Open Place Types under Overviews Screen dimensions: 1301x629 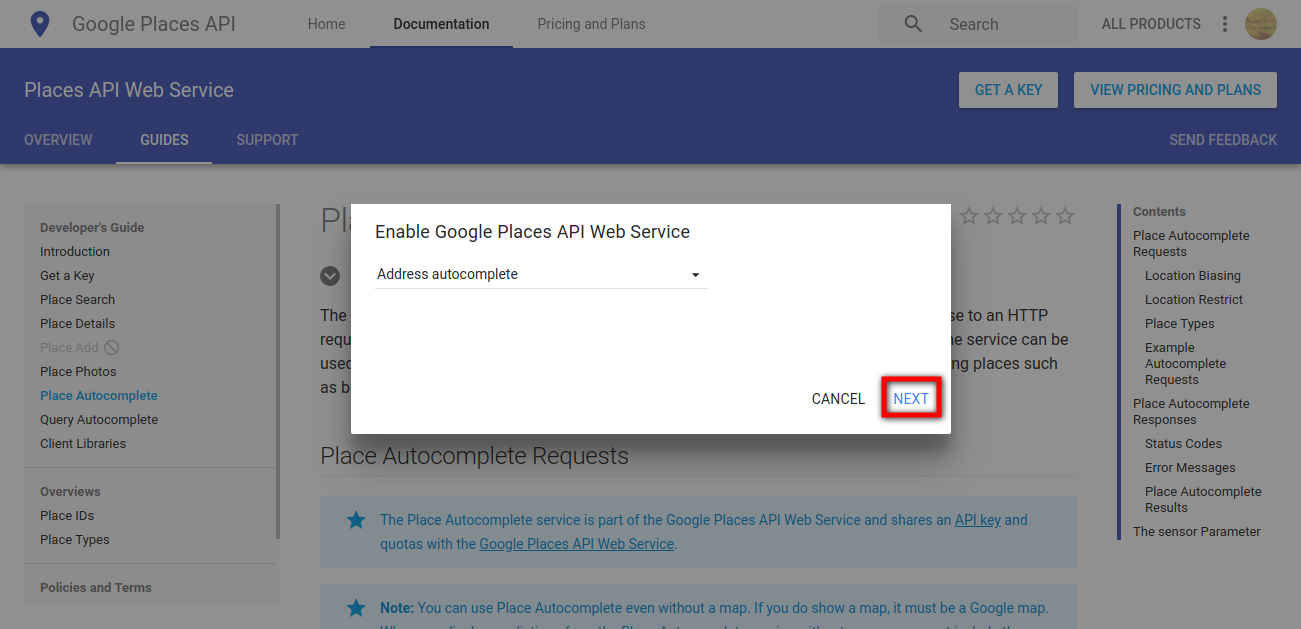tap(75, 540)
